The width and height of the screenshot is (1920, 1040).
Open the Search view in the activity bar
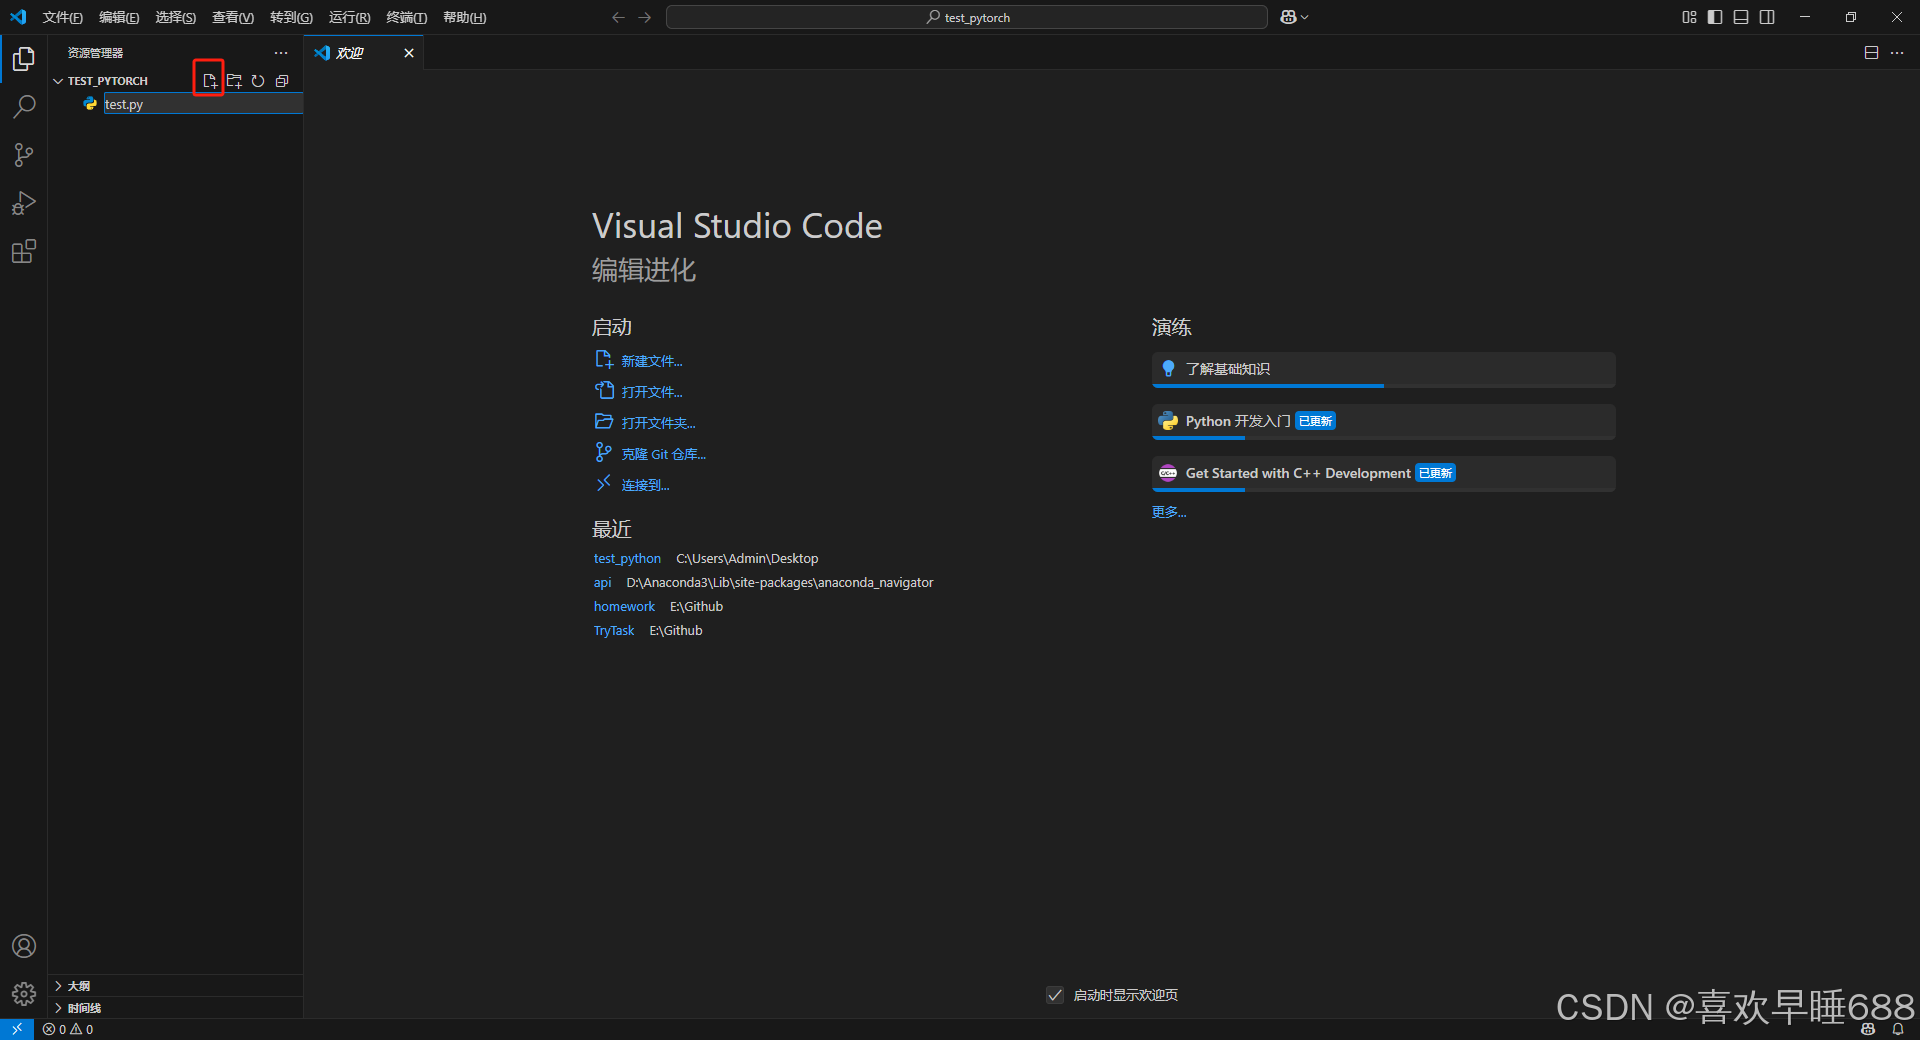point(23,106)
